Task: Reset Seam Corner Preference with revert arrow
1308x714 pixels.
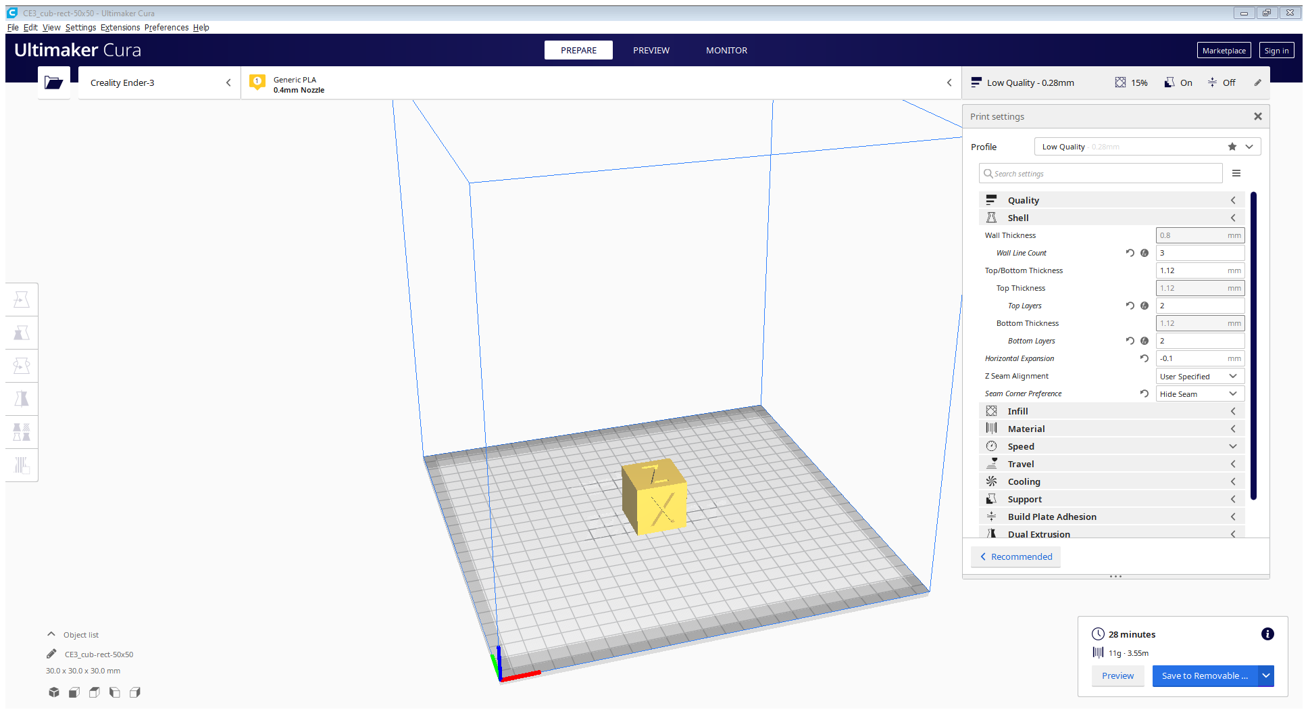Action: pyautogui.click(x=1145, y=394)
